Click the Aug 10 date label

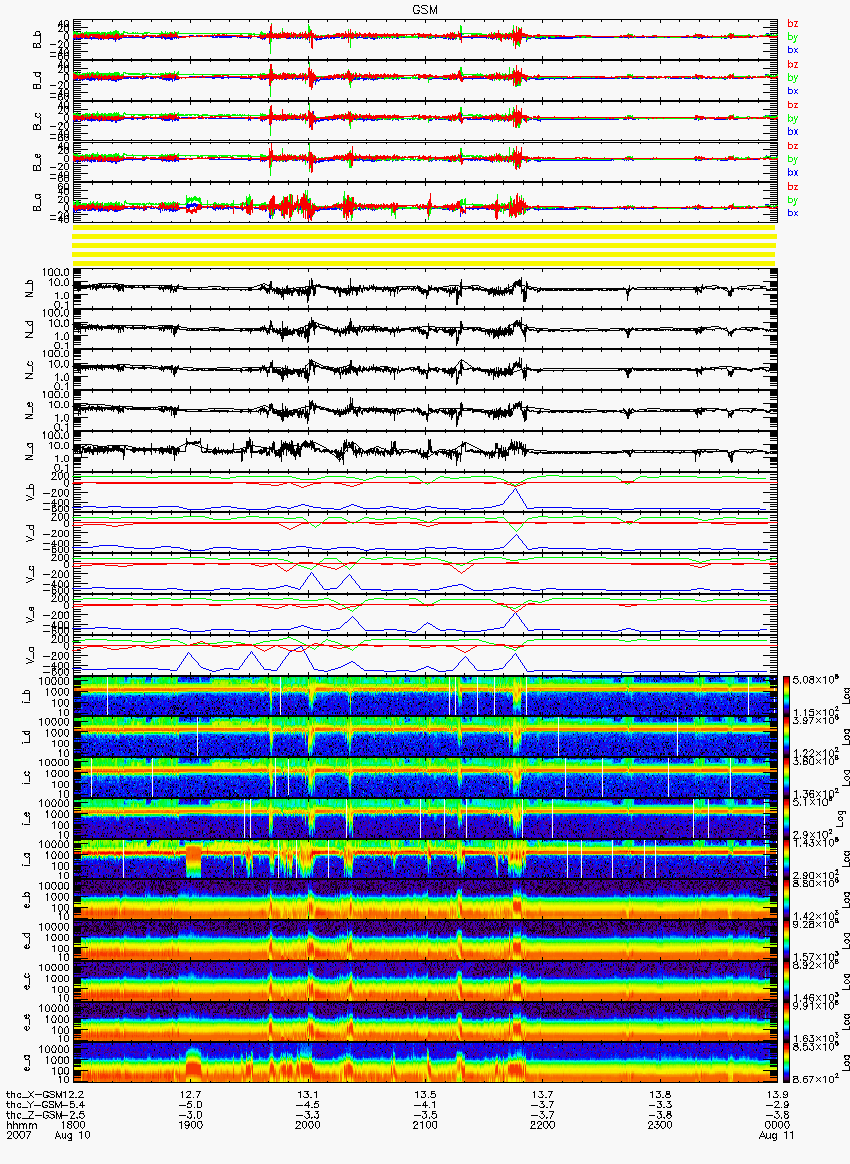[73, 1135]
